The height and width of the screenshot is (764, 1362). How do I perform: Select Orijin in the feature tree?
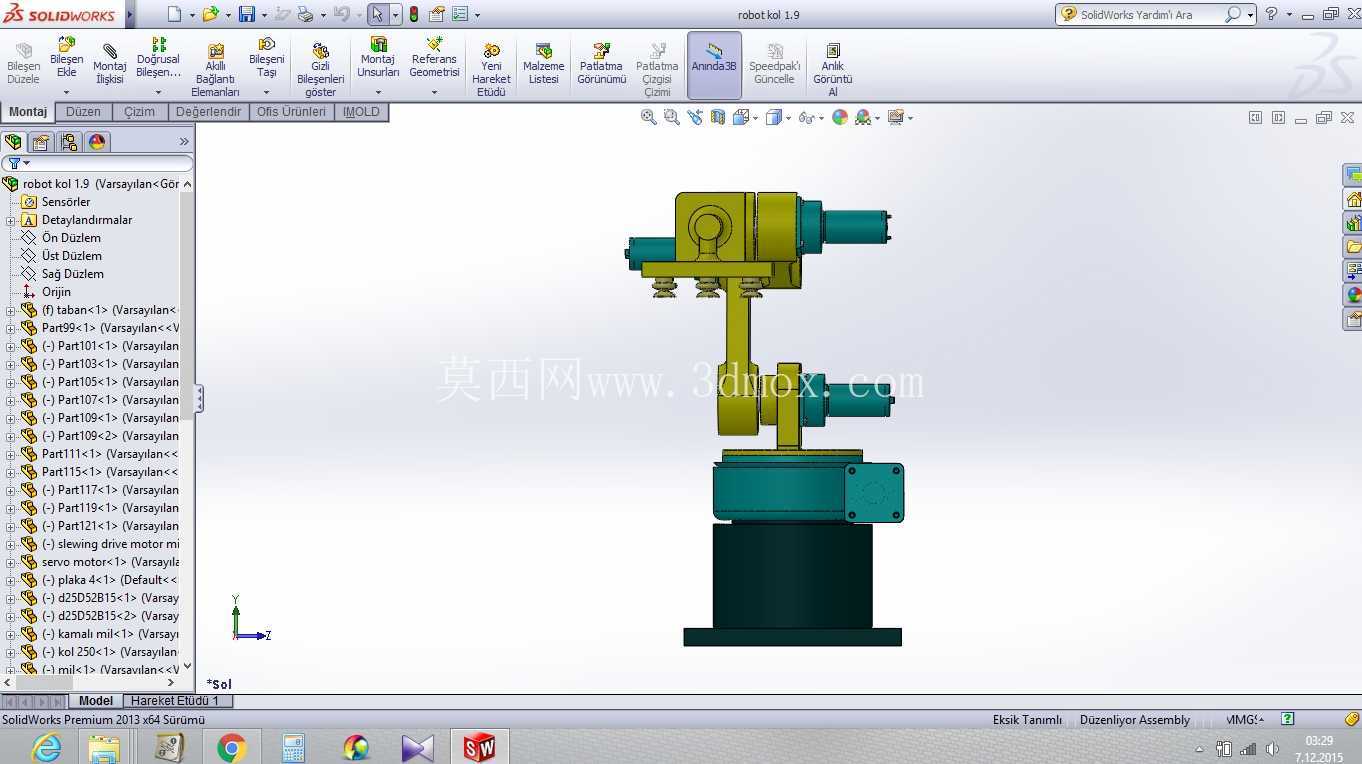pyautogui.click(x=56, y=292)
